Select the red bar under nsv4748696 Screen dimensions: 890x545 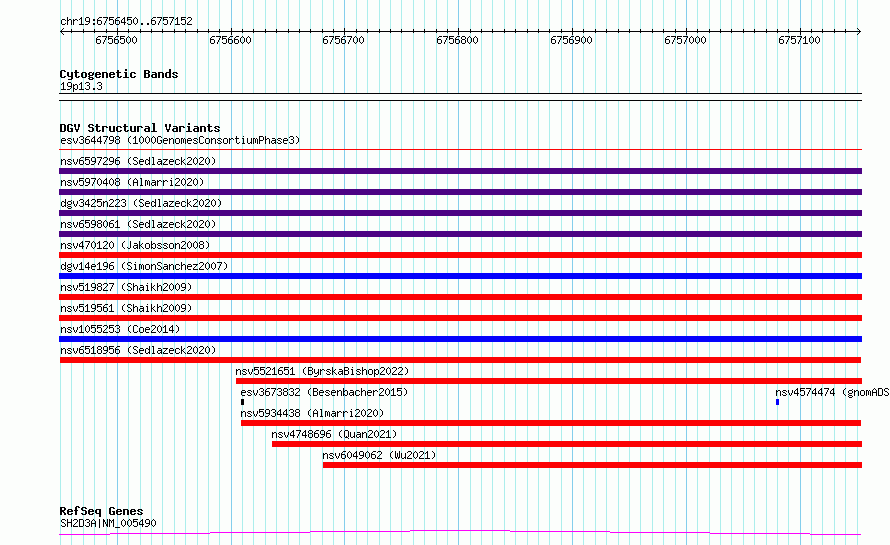(x=567, y=444)
